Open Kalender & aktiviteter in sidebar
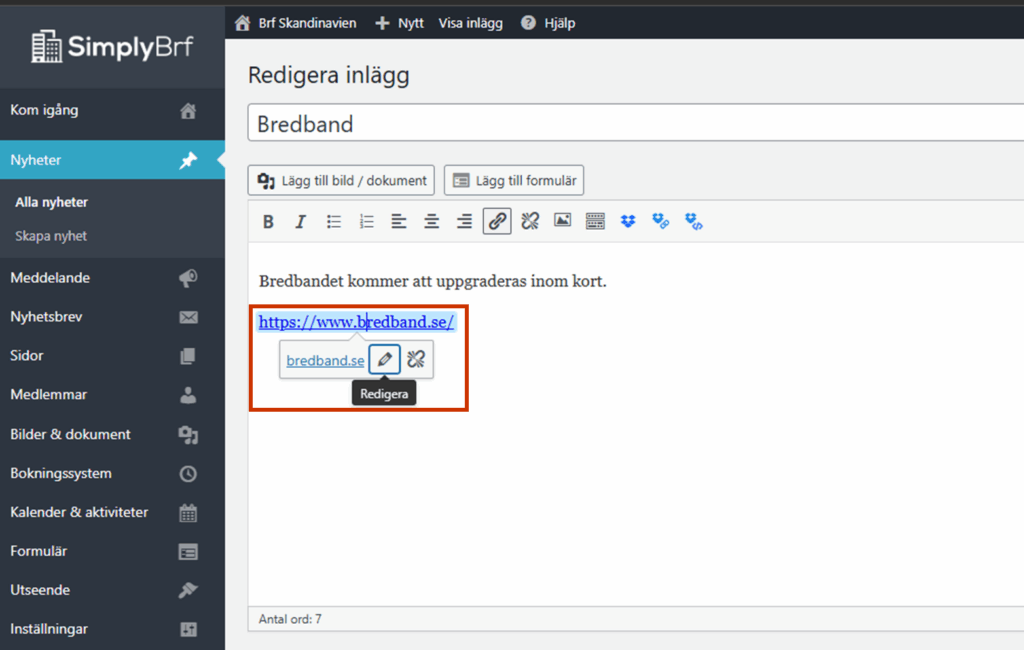This screenshot has width=1024, height=650. pyautogui.click(x=112, y=512)
